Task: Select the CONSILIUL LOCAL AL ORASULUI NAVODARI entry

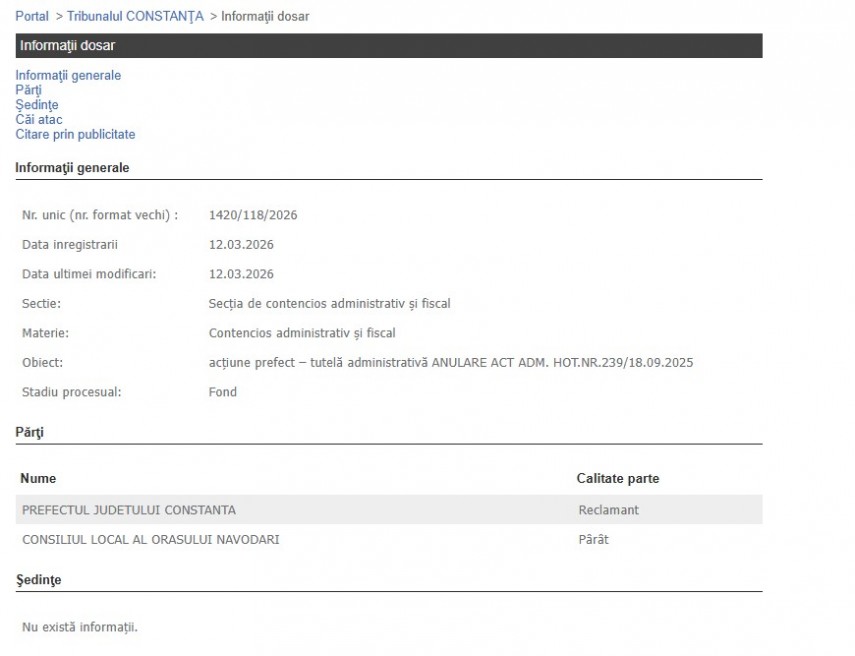Action: point(150,540)
